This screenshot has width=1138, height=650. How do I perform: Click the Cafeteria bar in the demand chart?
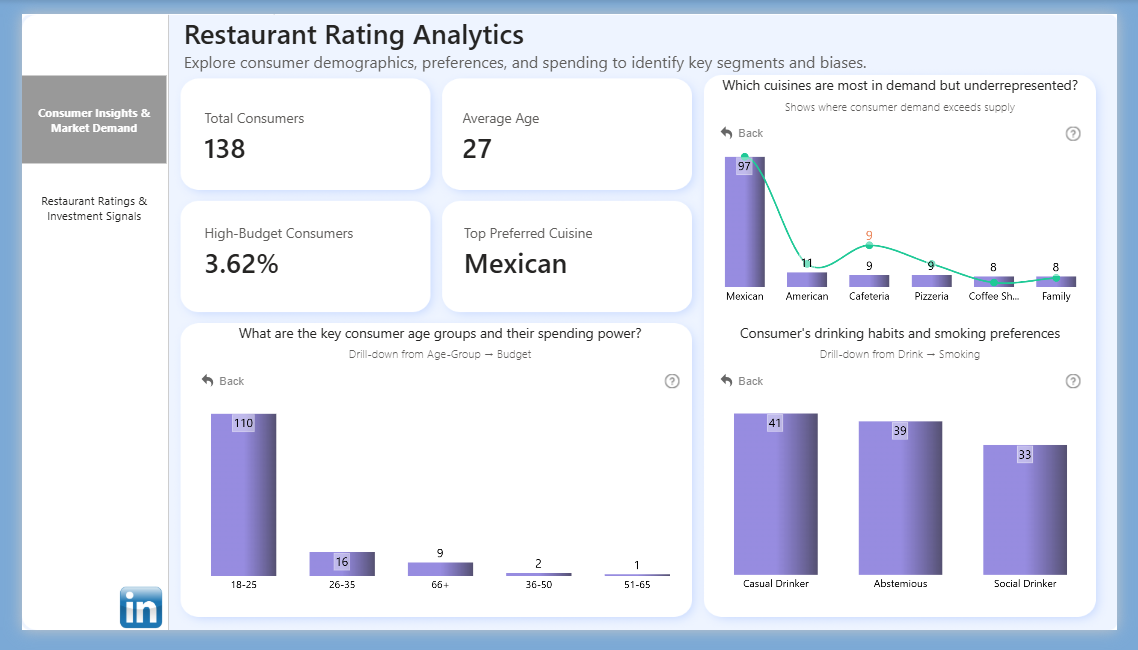click(x=869, y=281)
